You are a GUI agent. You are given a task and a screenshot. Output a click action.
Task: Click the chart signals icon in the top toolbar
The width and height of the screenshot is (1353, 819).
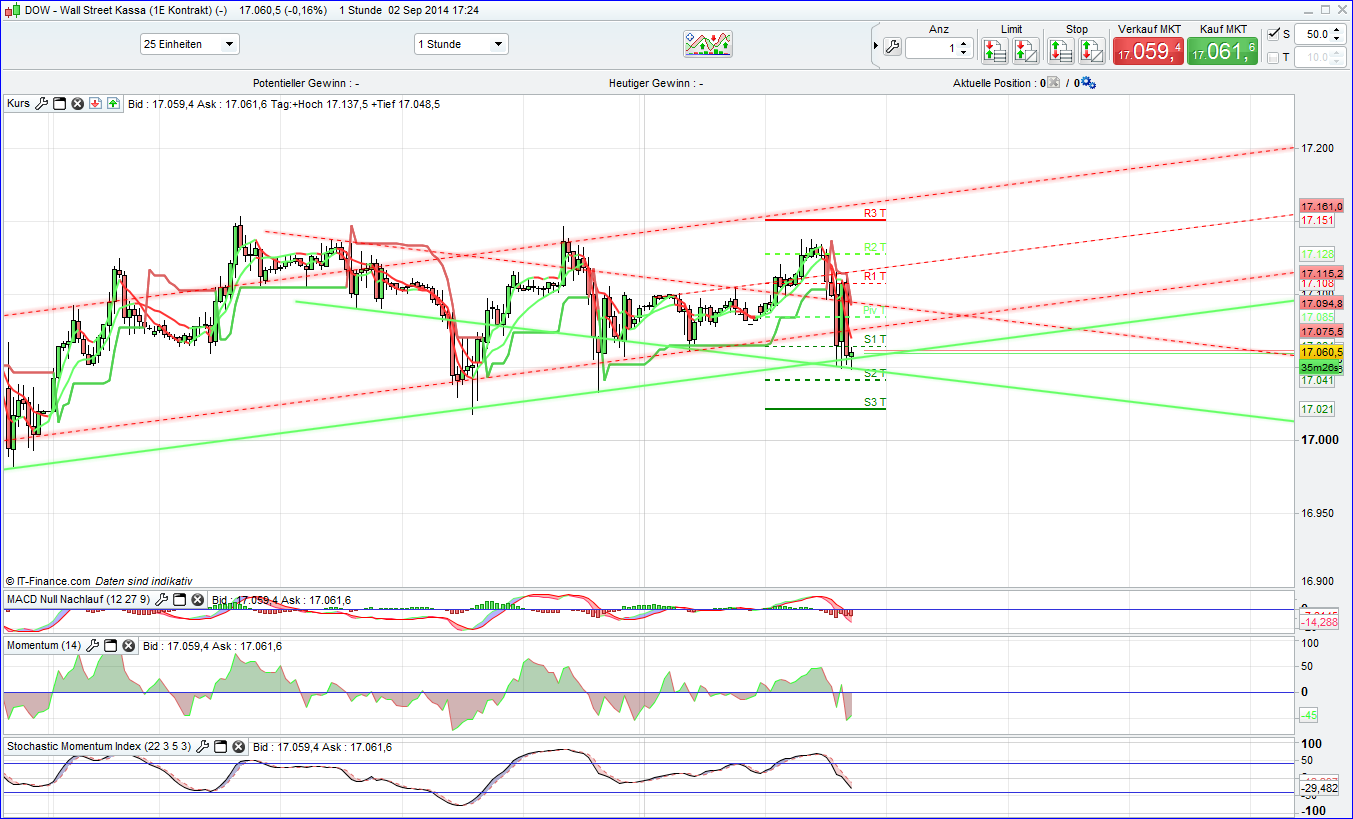(x=709, y=43)
